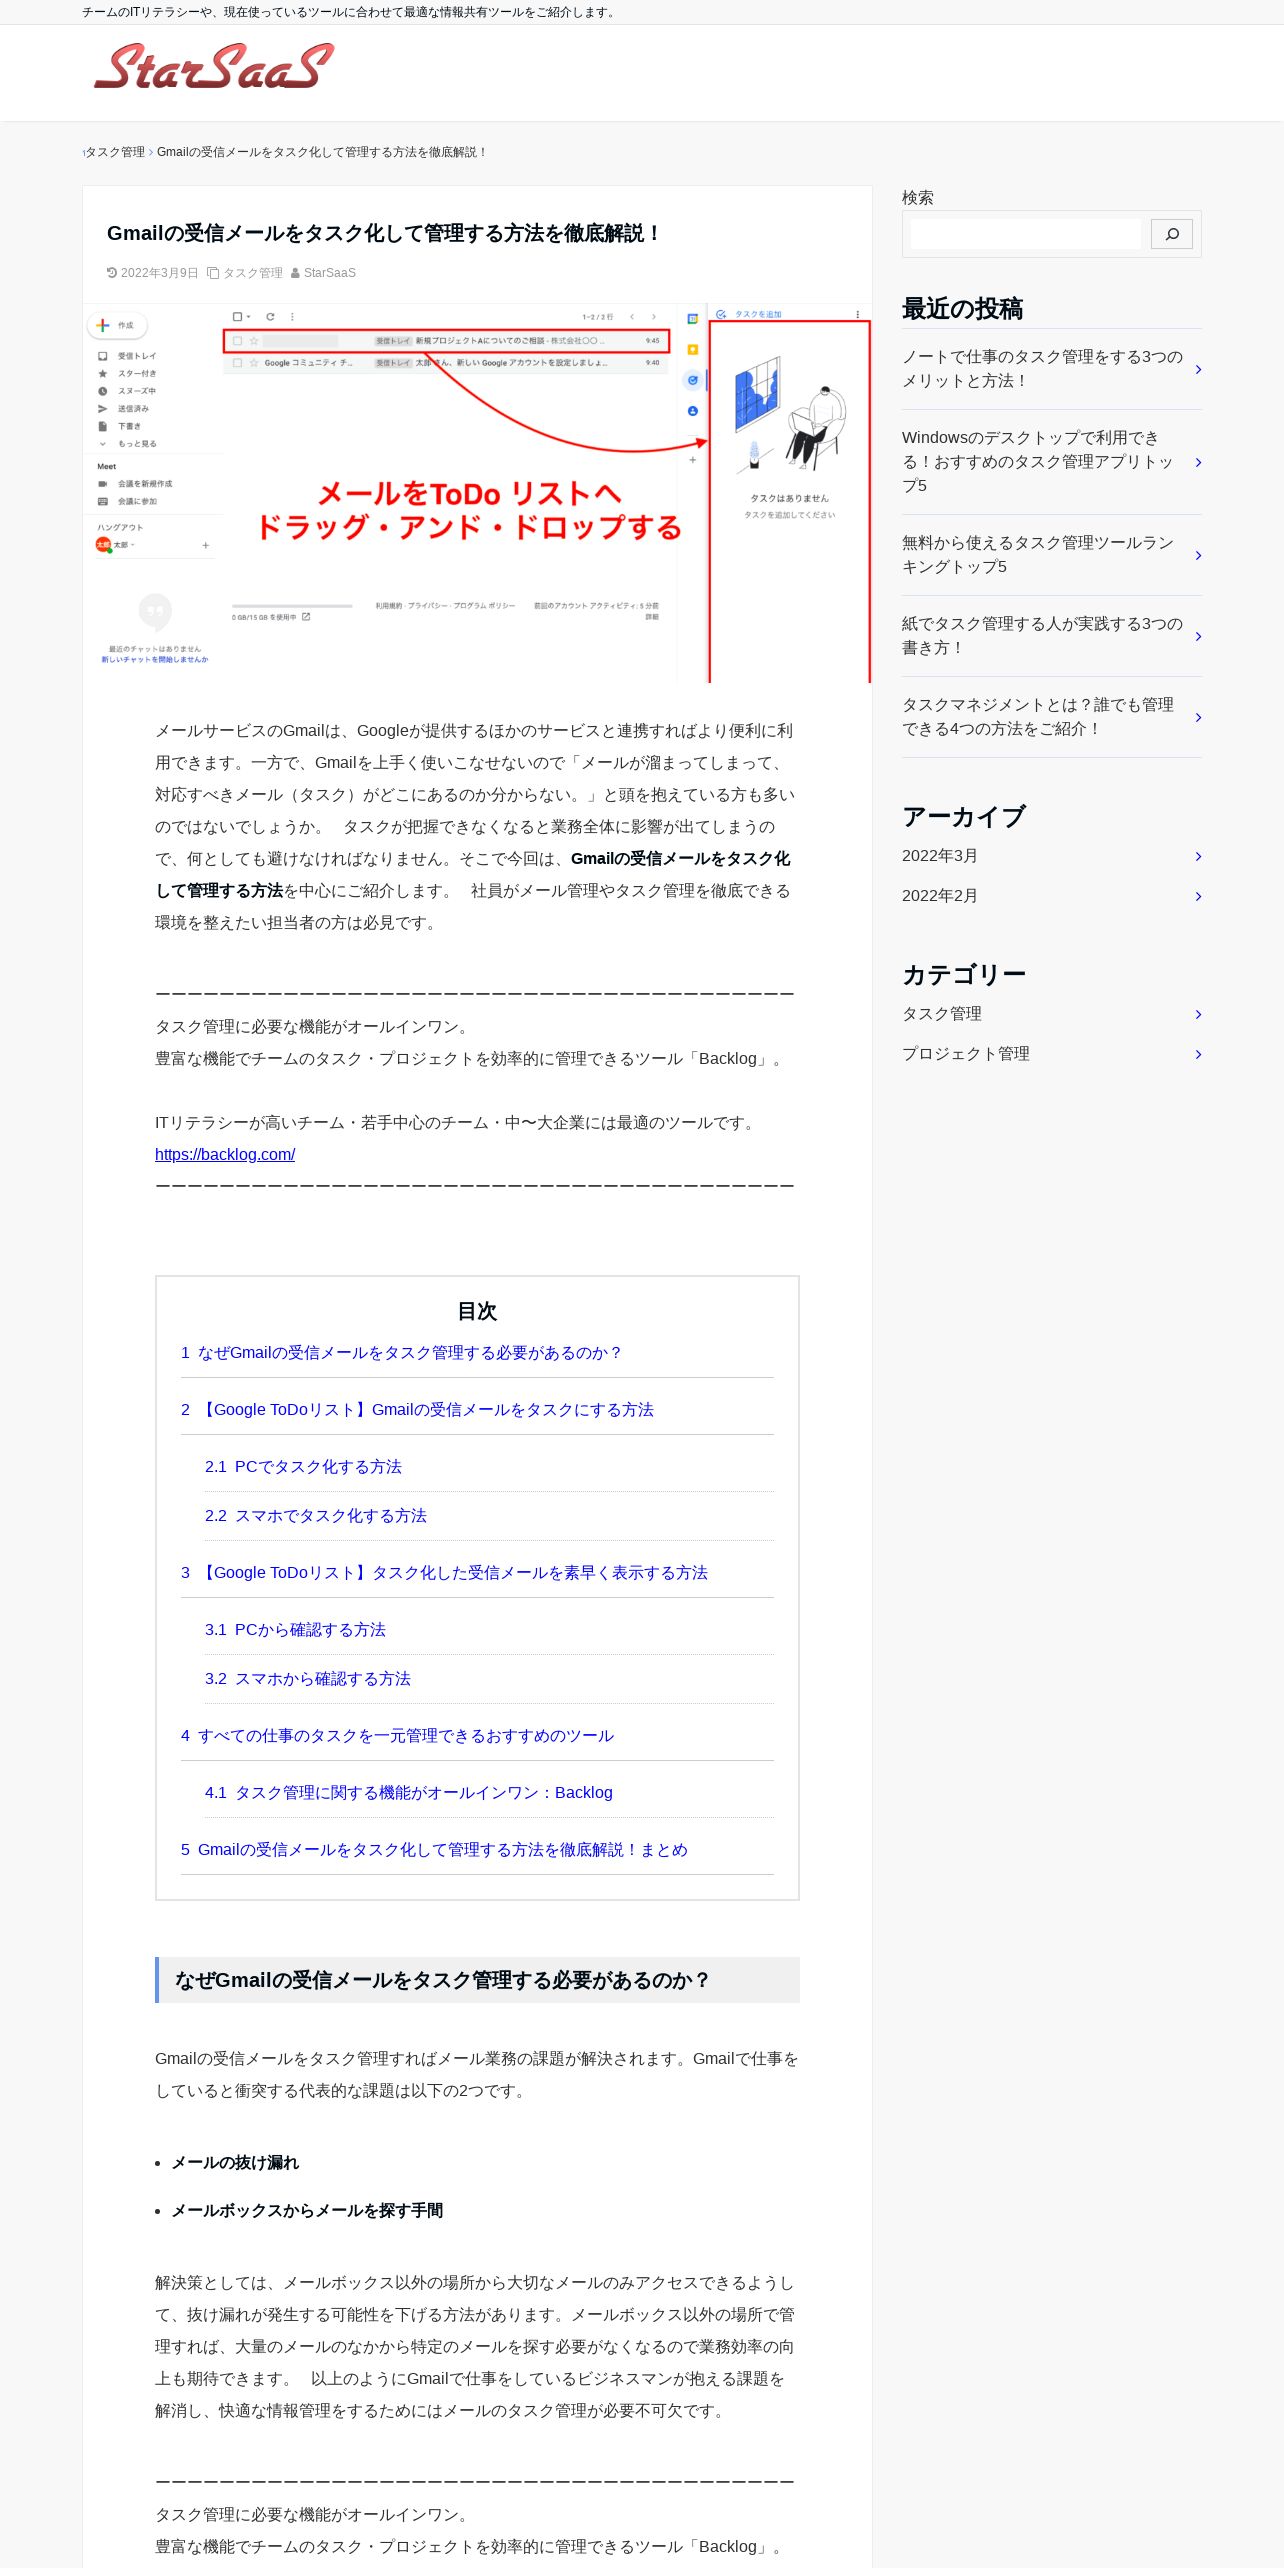Jump to TOC item 3.1 PCから確認する方法
This screenshot has width=1284, height=2568.
click(x=295, y=1630)
